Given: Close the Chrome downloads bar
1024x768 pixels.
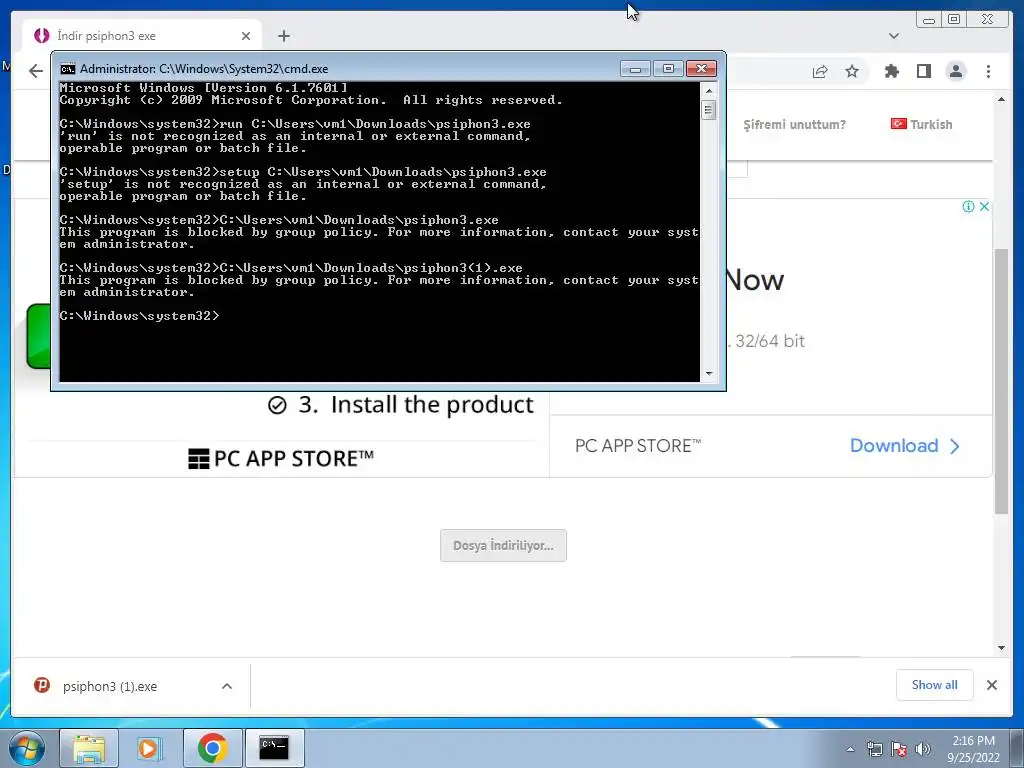Looking at the screenshot, I should click(x=991, y=685).
